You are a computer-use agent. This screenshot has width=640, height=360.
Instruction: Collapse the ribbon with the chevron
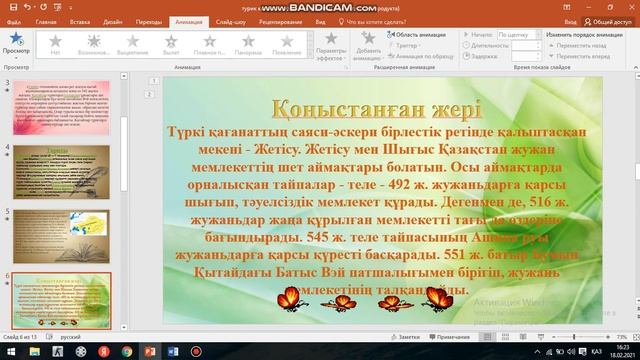point(636,67)
